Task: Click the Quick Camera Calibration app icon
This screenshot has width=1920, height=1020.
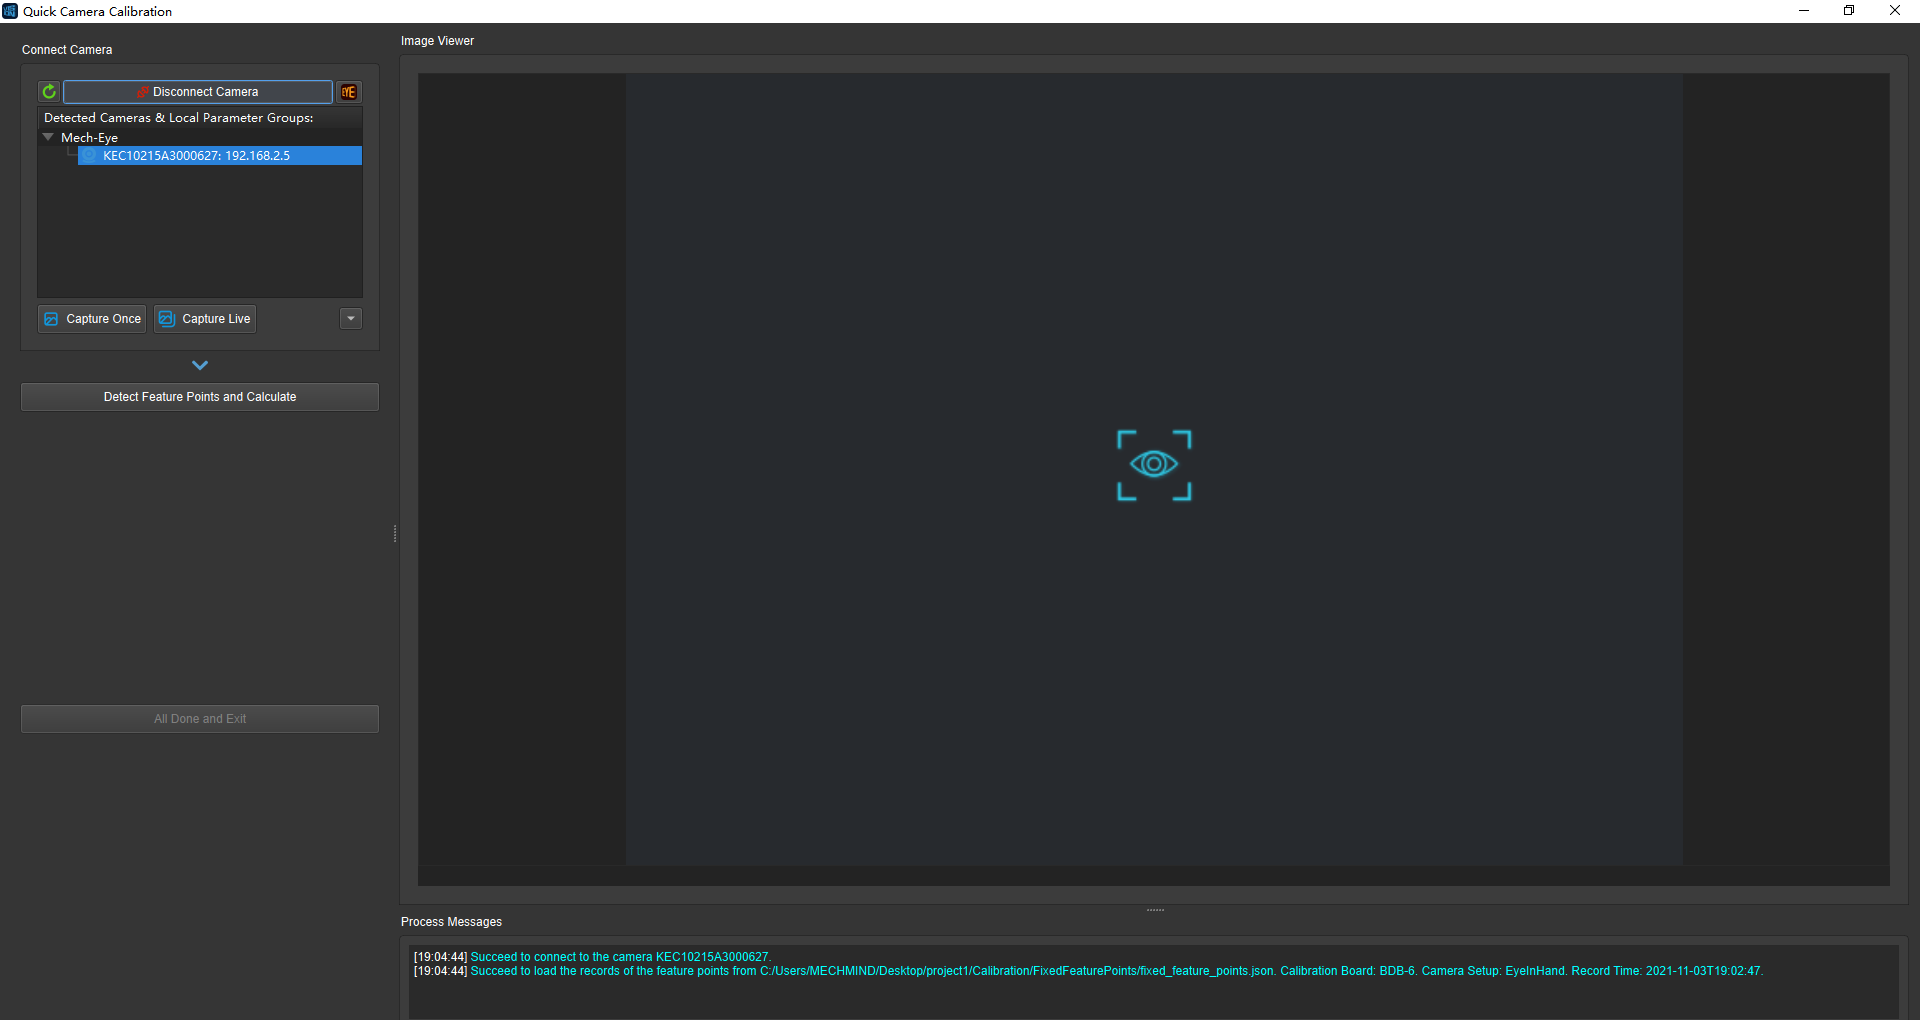Action: (x=10, y=11)
